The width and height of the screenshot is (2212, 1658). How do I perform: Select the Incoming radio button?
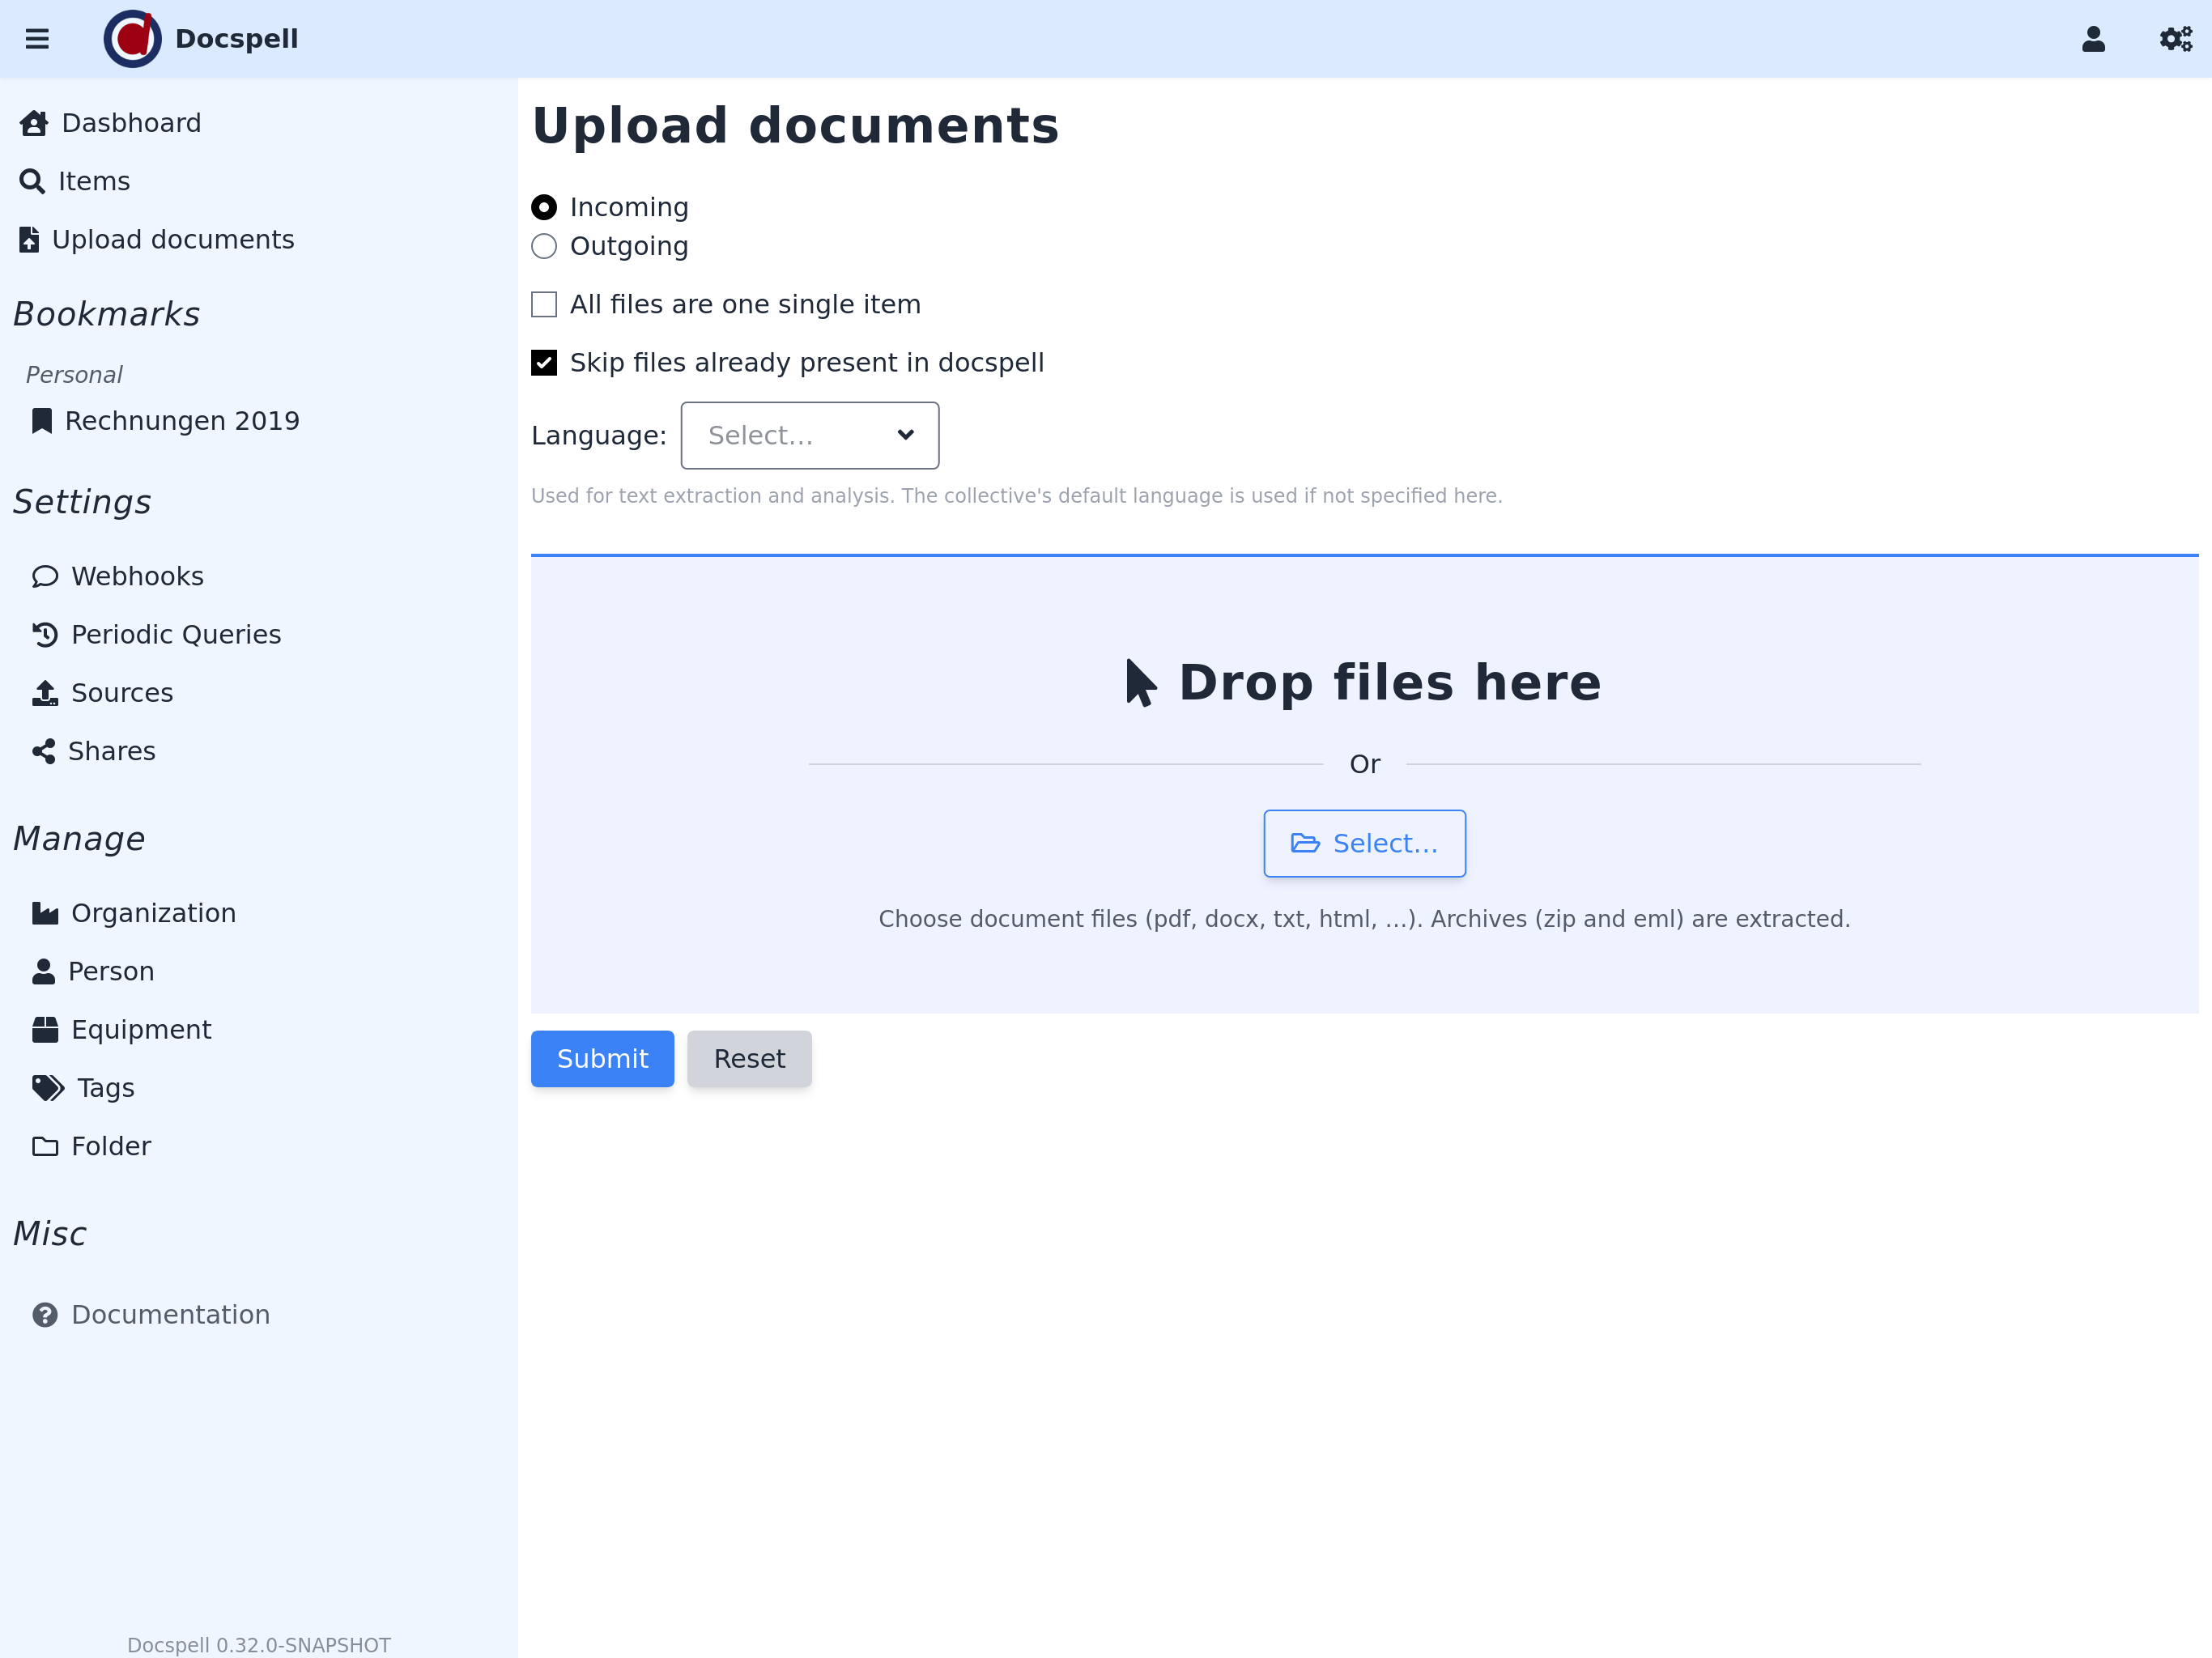(544, 207)
